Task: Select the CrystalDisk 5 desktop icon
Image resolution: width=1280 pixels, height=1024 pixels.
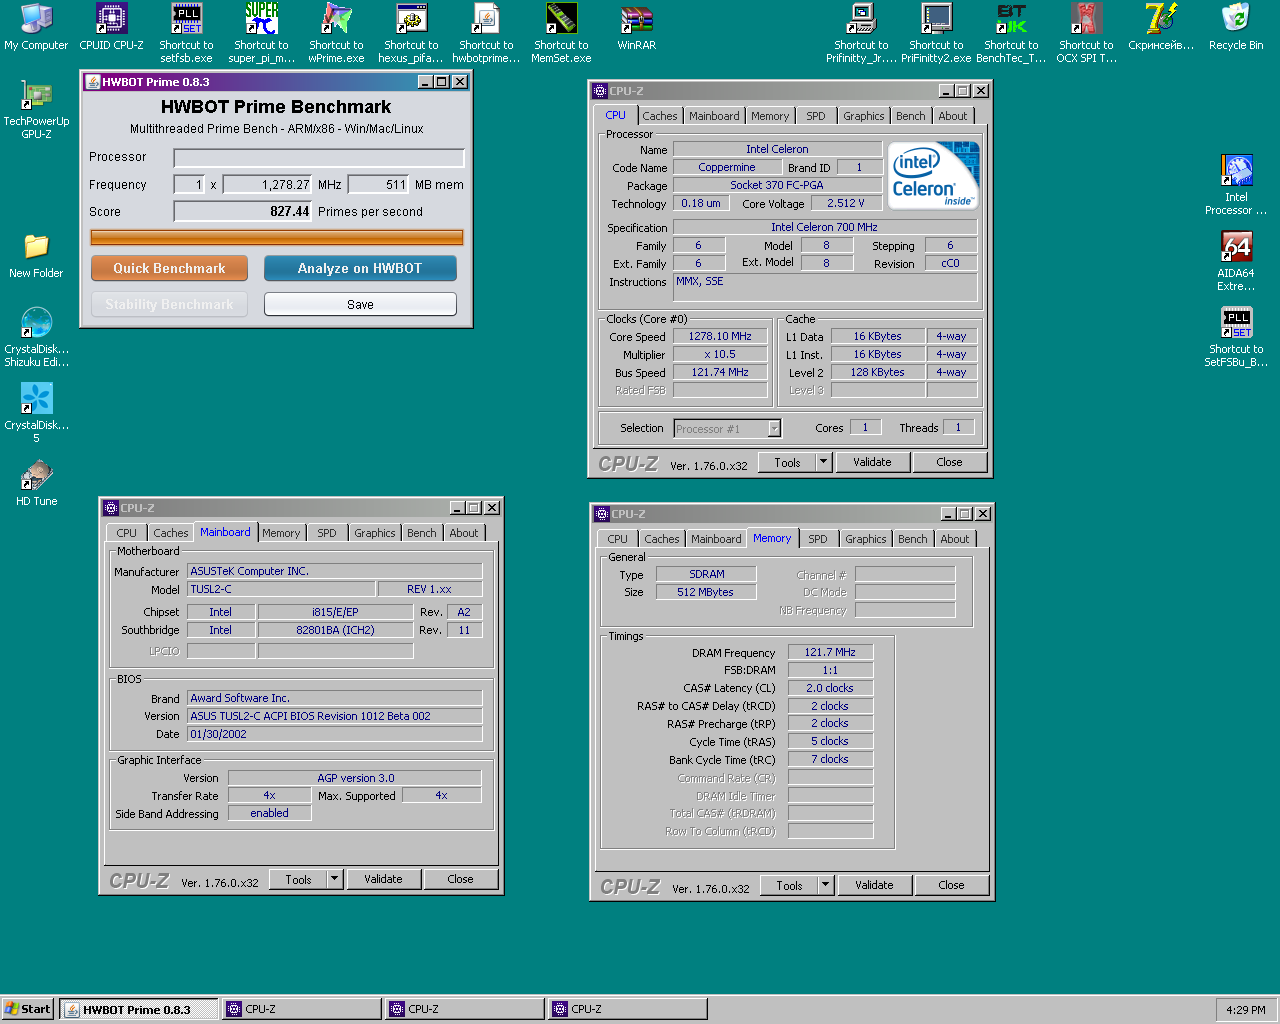Action: coord(36,413)
